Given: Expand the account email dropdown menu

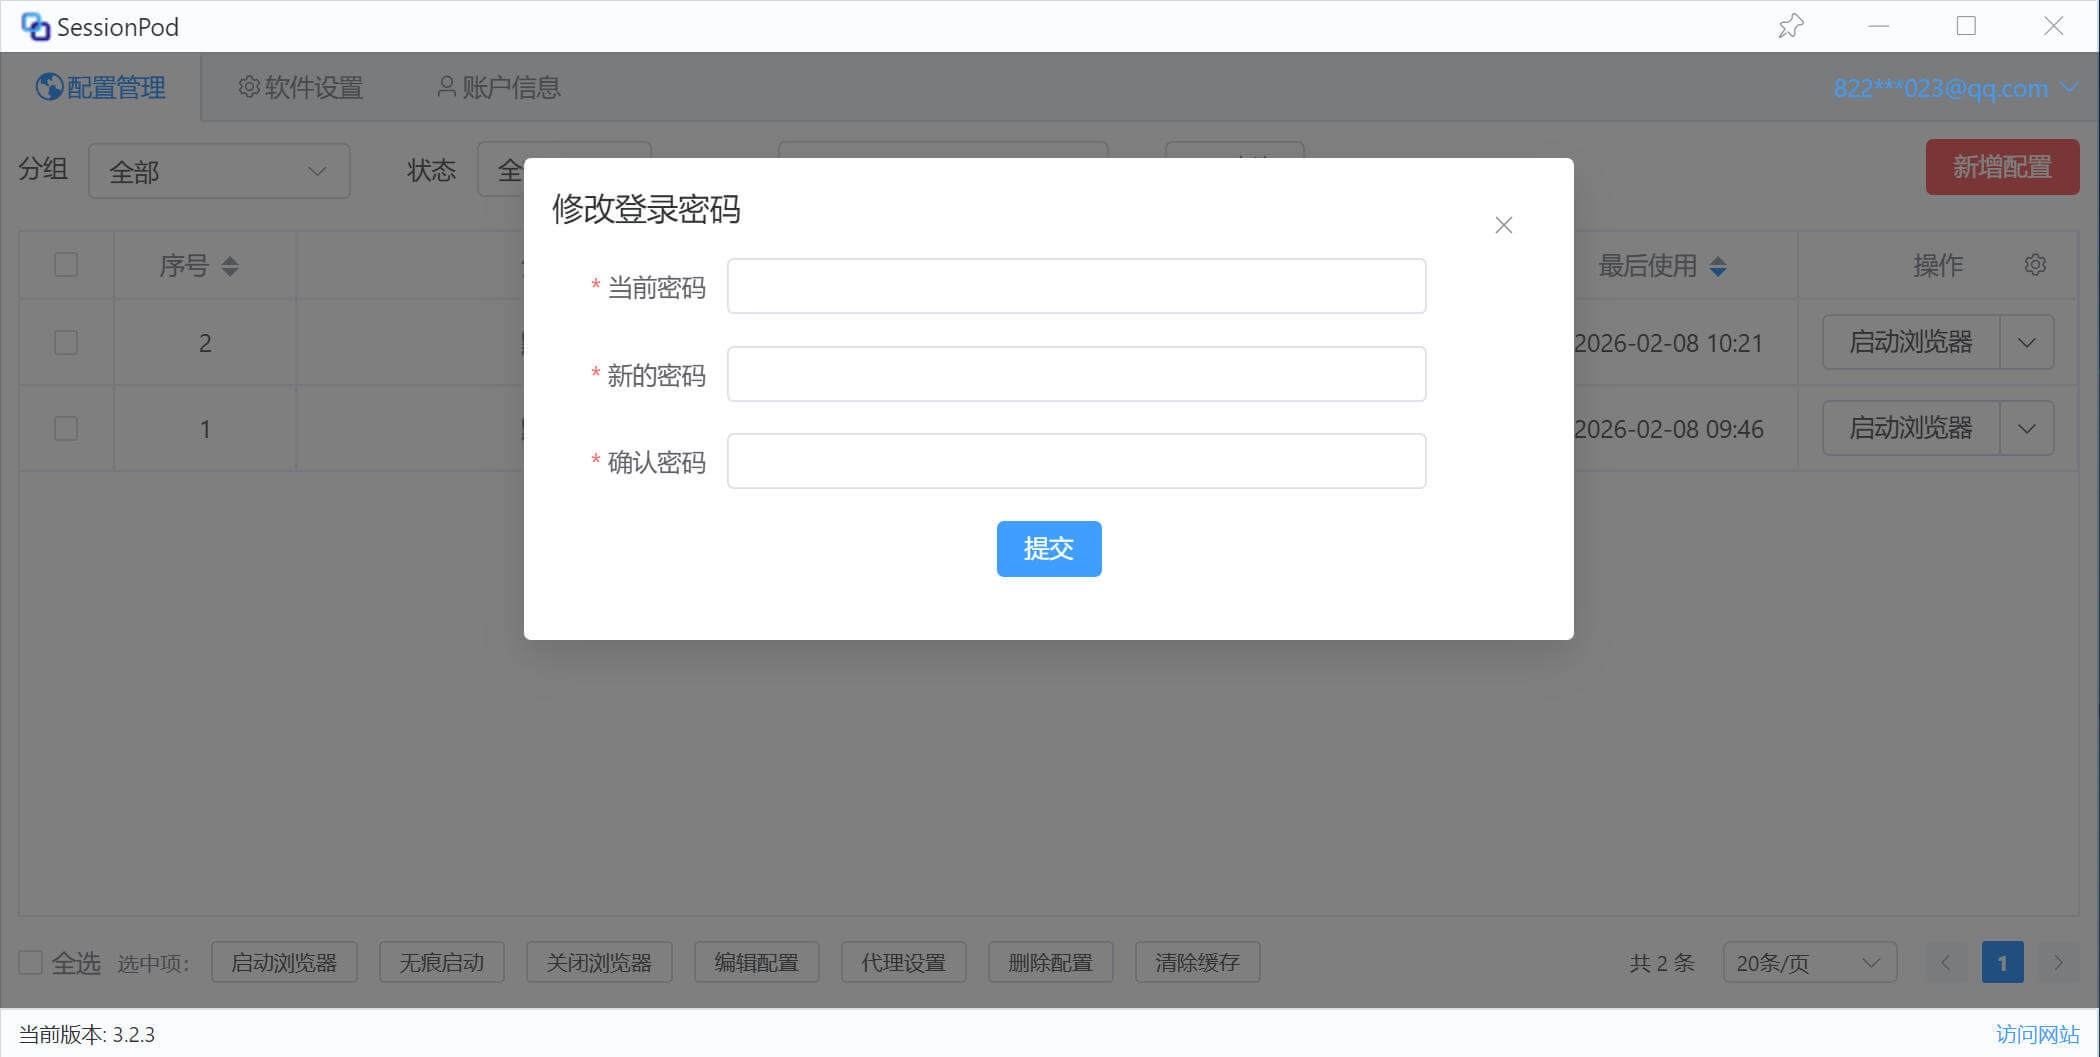Looking at the screenshot, I should click(2070, 88).
